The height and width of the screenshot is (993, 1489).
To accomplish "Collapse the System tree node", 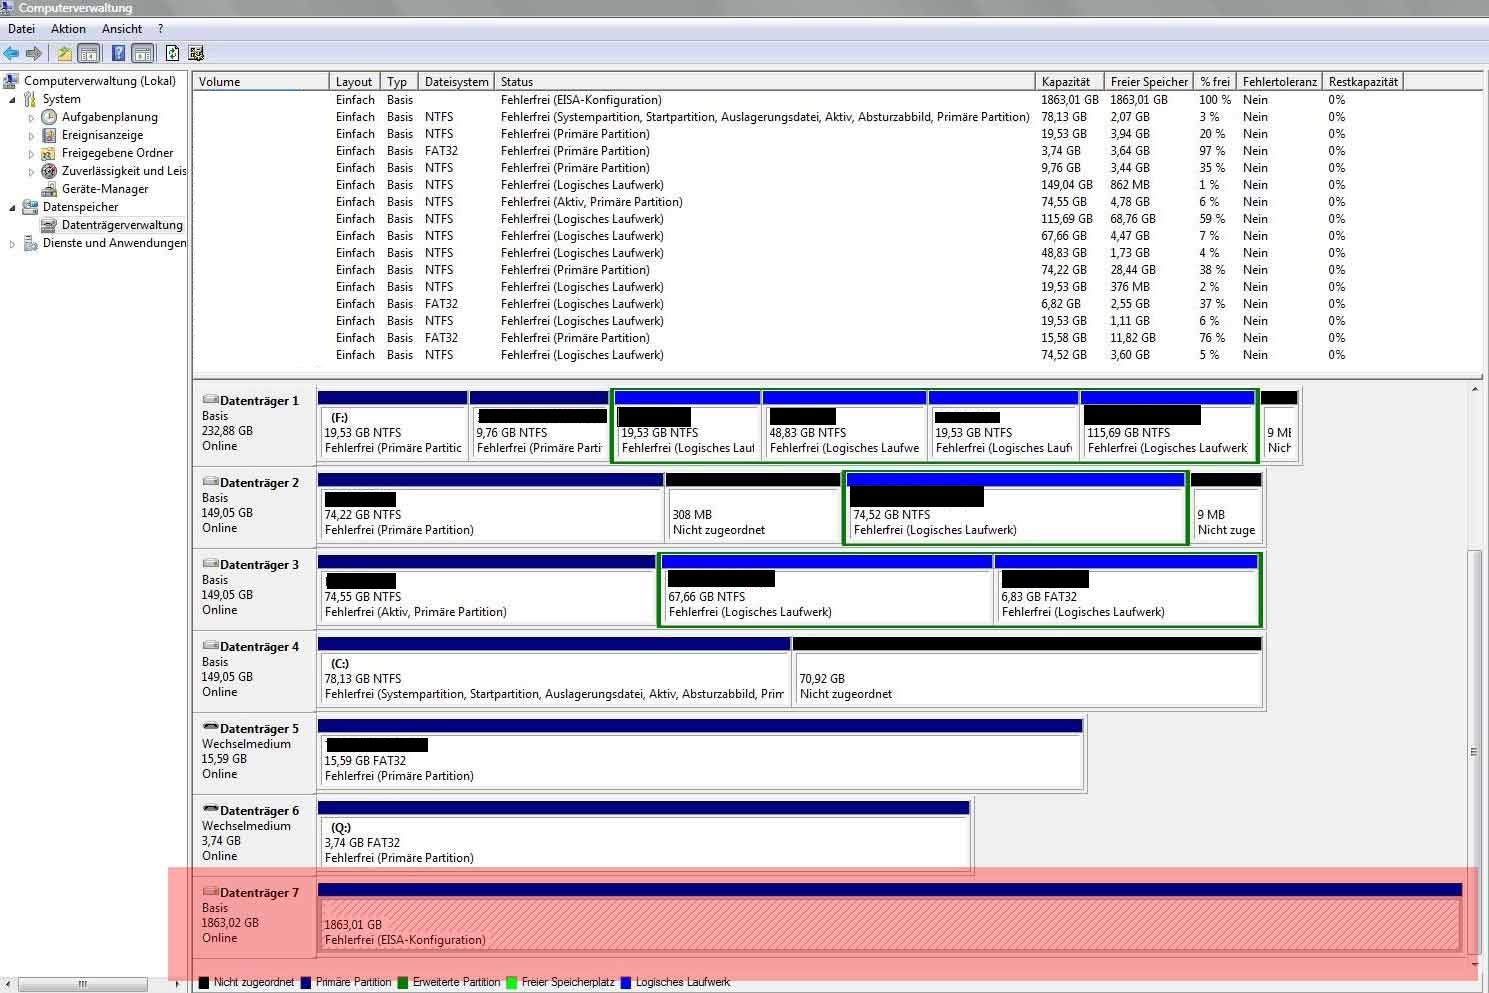I will coord(12,99).
